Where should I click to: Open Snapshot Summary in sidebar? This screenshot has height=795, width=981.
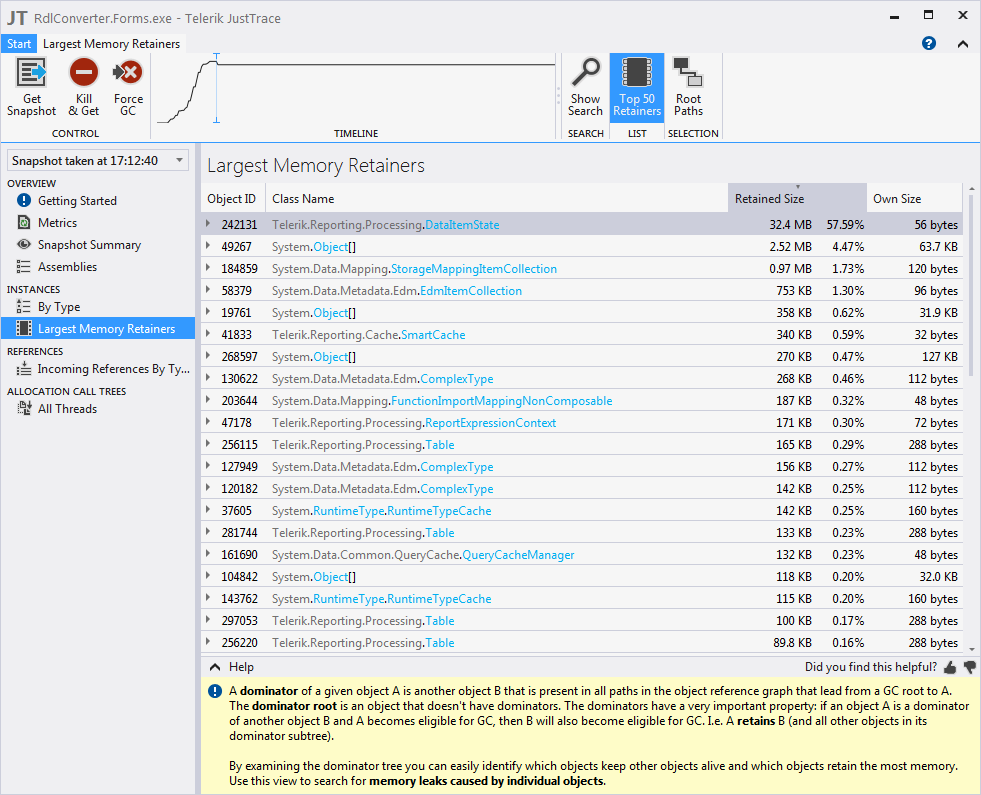pos(89,245)
